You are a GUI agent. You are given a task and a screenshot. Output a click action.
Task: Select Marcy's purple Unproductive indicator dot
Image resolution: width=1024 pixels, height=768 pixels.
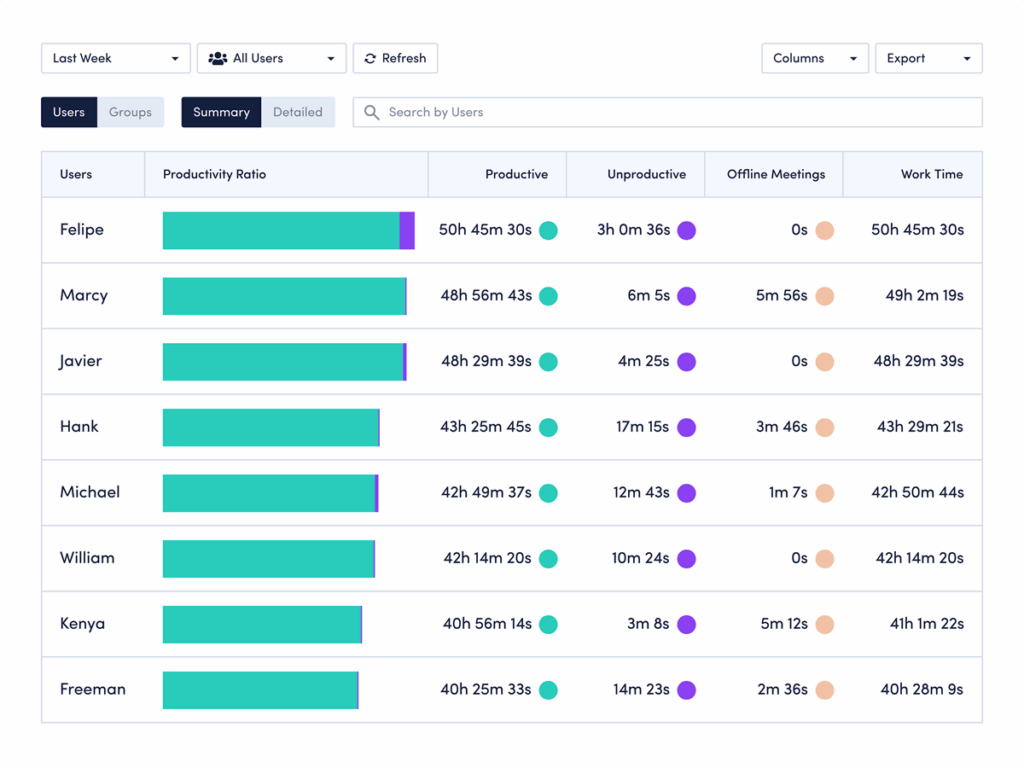click(x=686, y=296)
